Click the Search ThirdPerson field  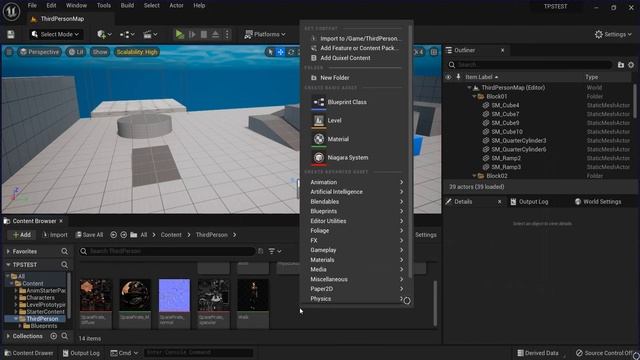(167, 251)
